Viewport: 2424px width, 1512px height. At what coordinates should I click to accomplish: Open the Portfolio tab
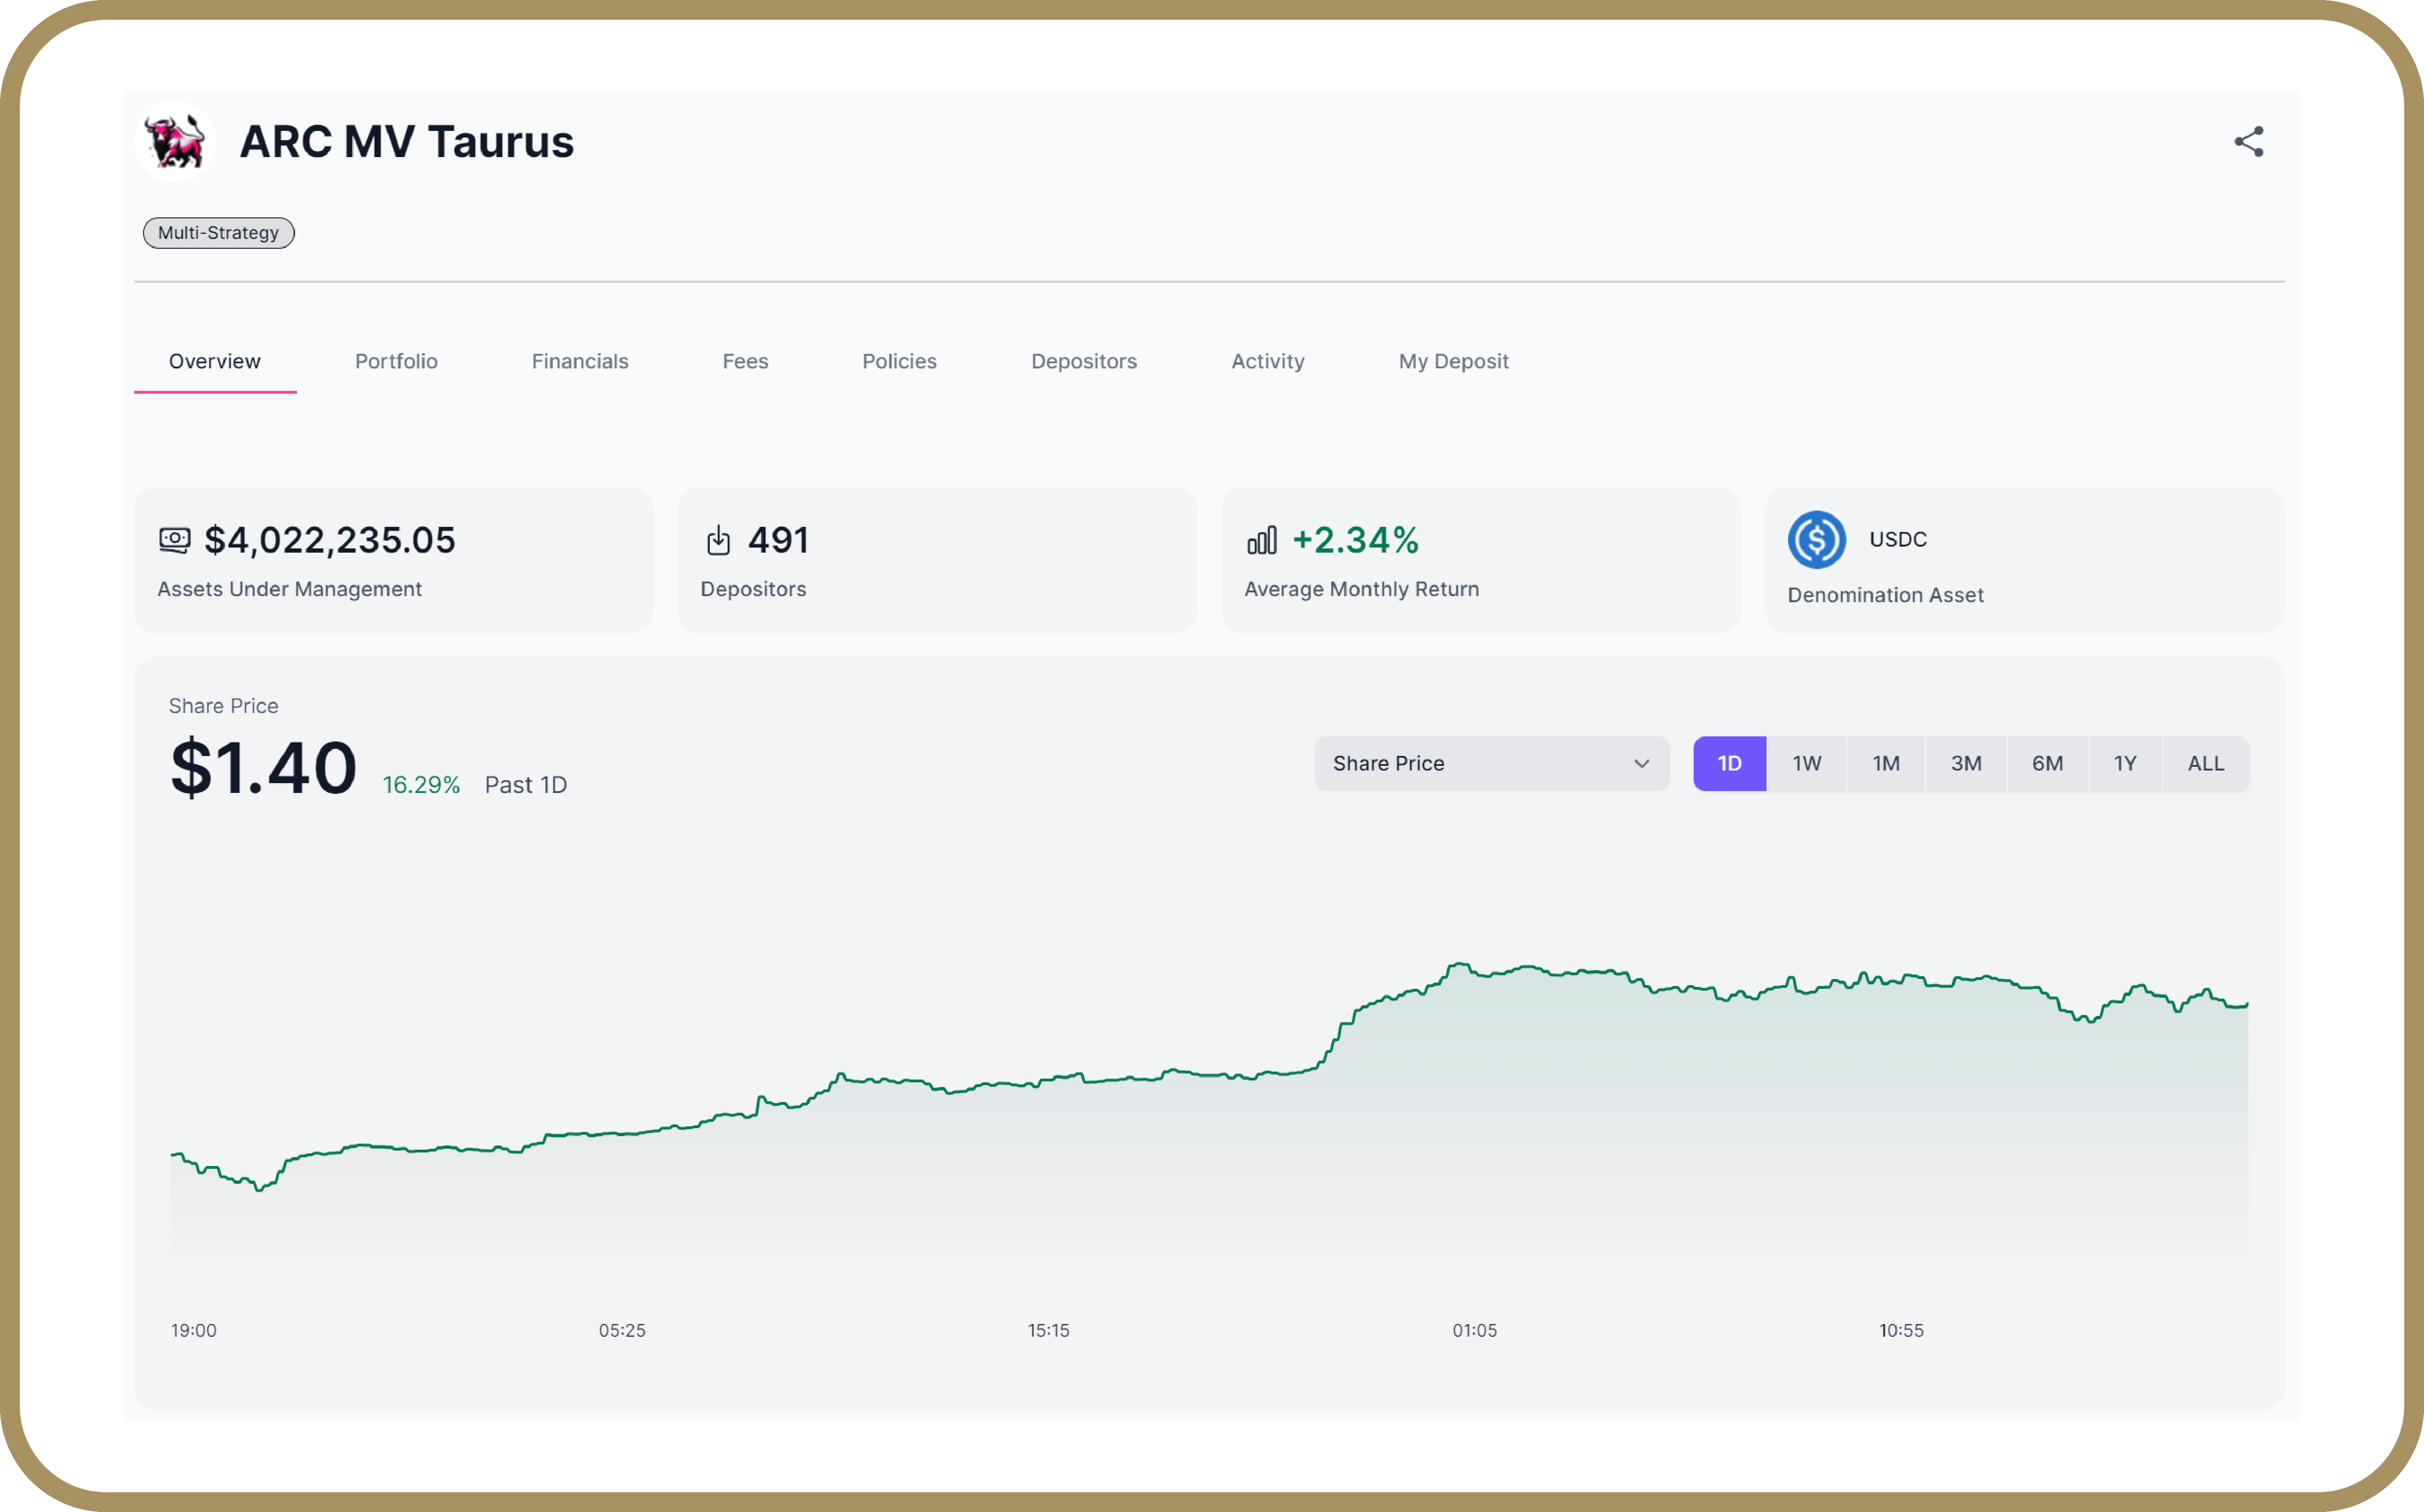(396, 361)
